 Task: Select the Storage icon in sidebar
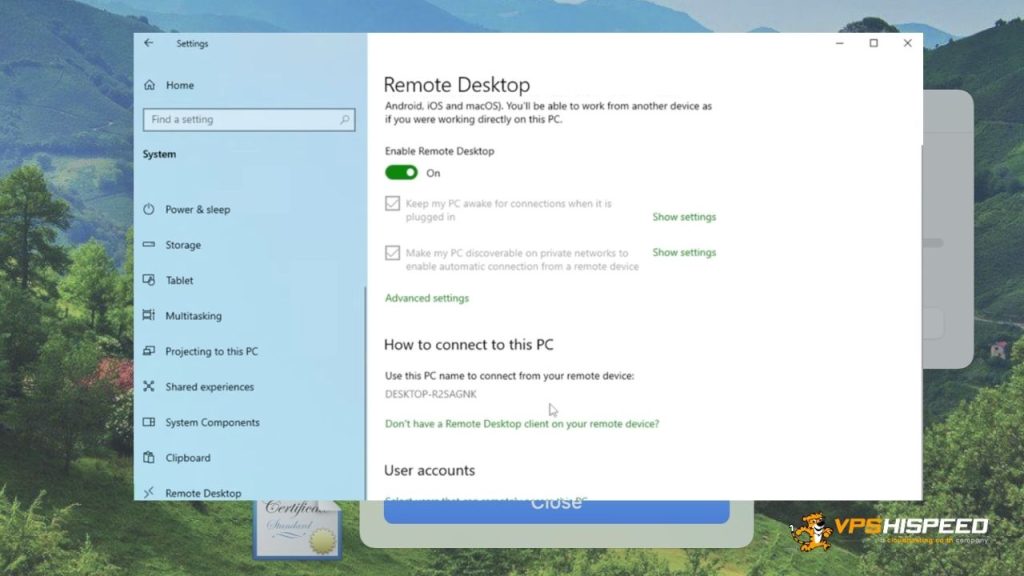[x=149, y=245]
